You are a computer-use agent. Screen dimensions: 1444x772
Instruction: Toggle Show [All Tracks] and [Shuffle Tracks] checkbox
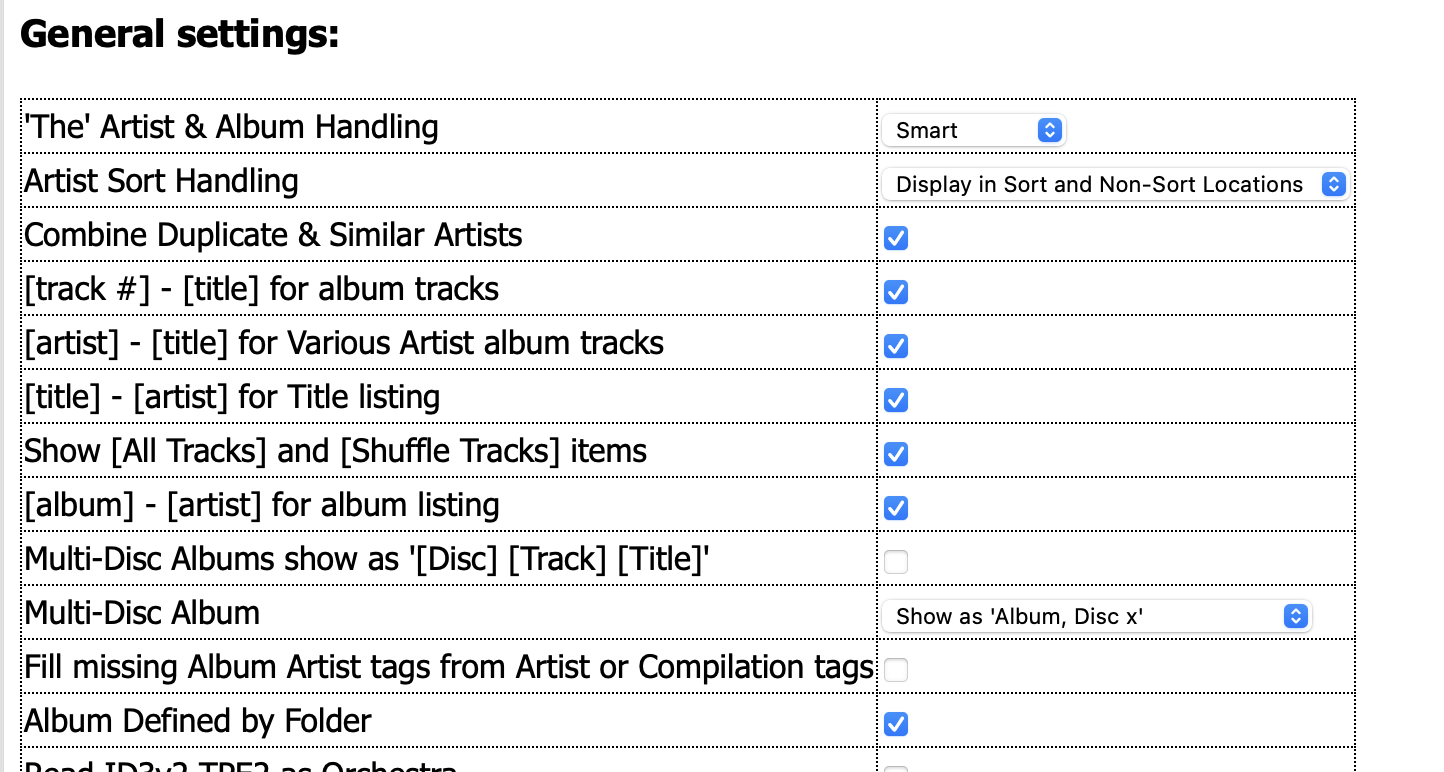pos(896,454)
